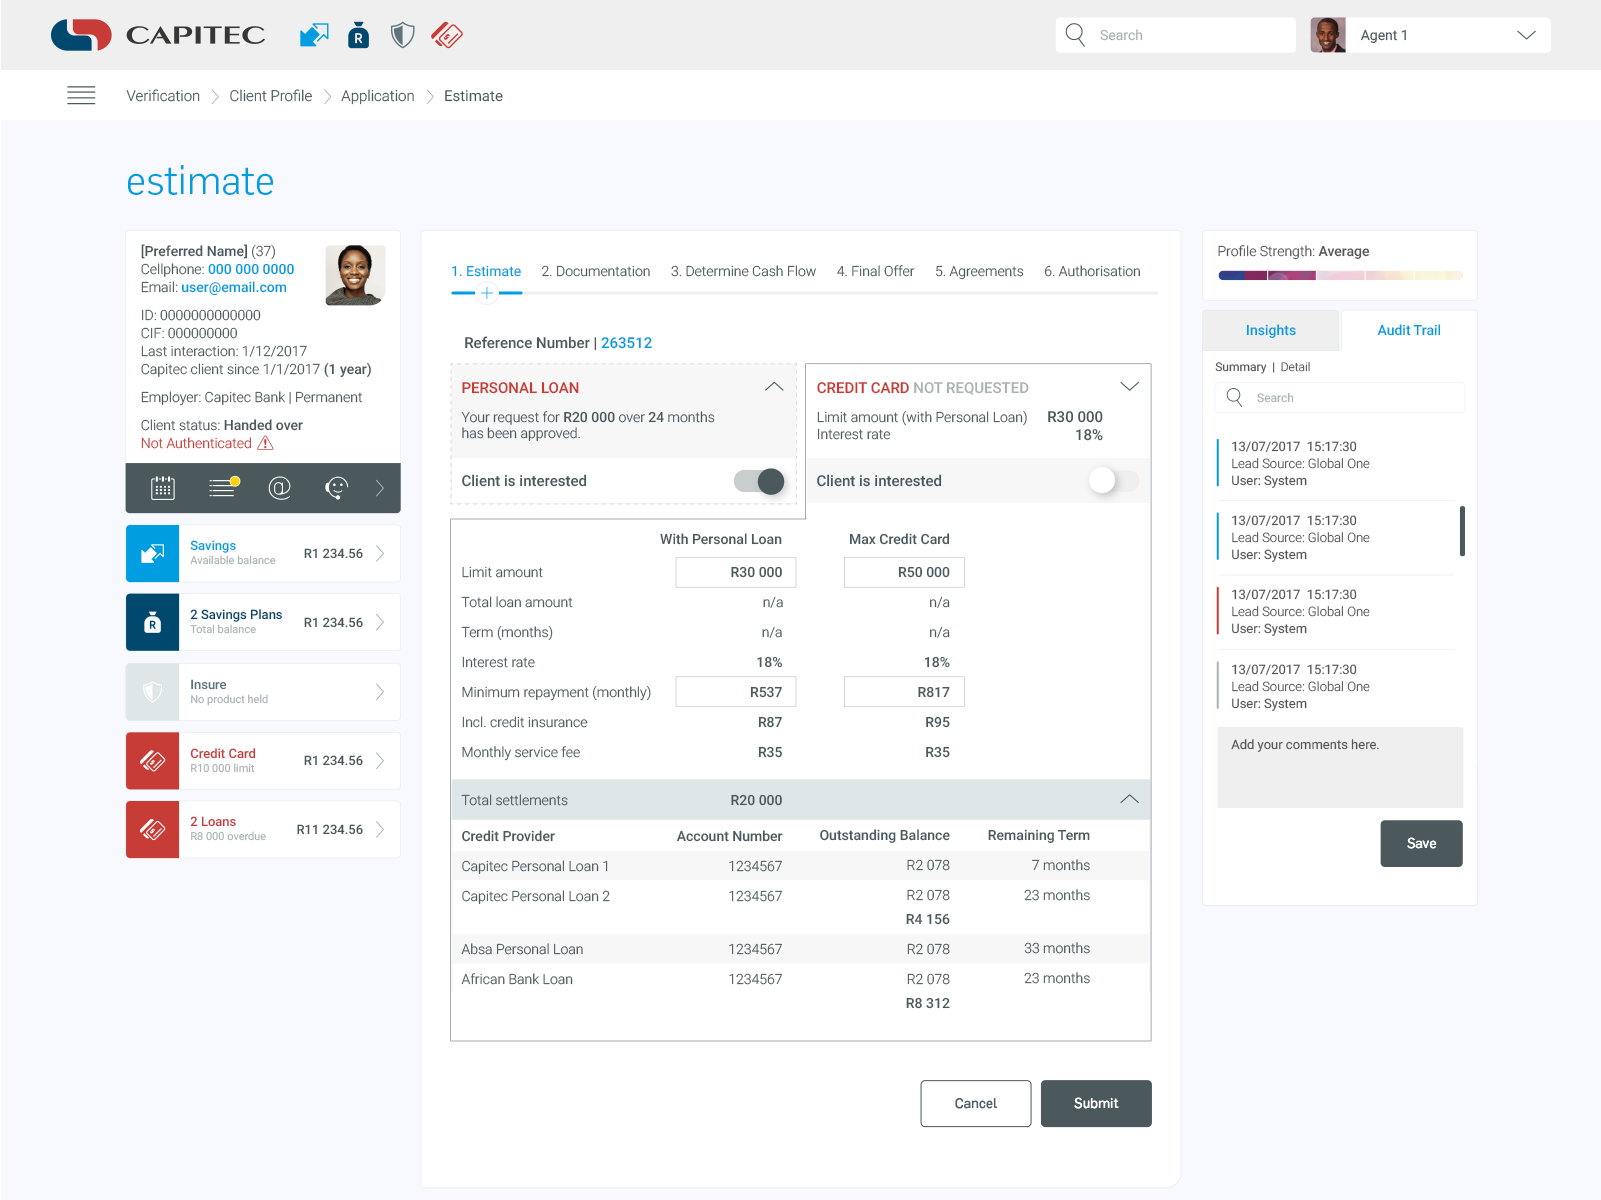Open Savings R1 234.56 row chevron
Screen dimensions: 1601x1200
[x=380, y=553]
